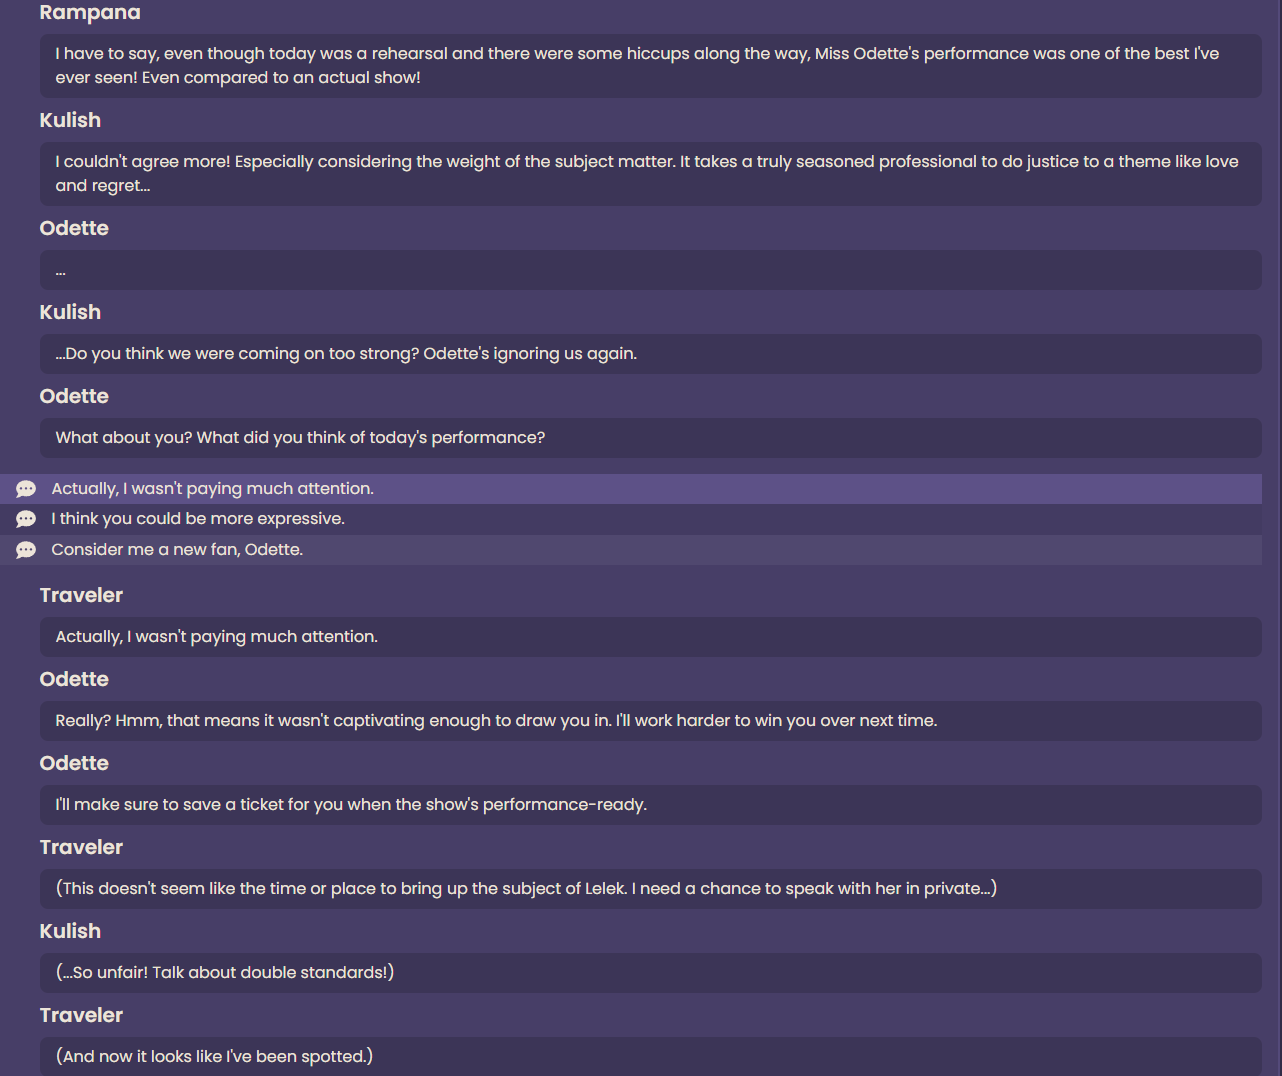Click Rampana's line about Miss Odette's performance
Screen dimensions: 1282x1076
click(x=651, y=66)
